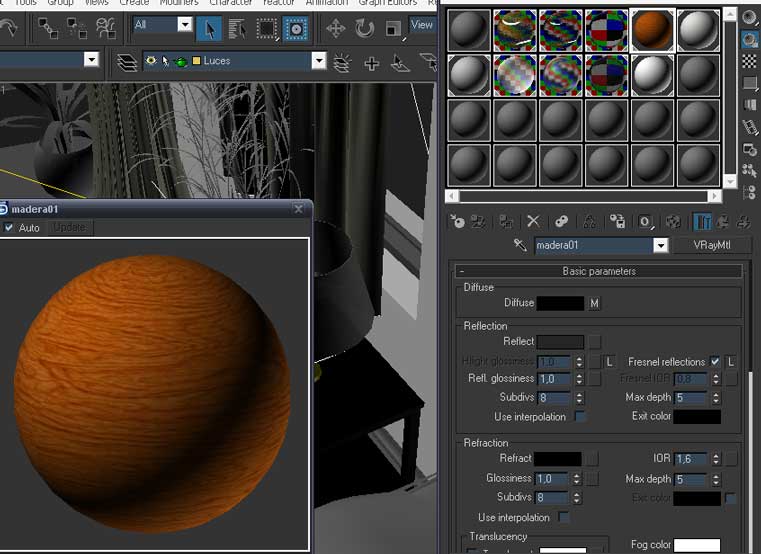The width and height of the screenshot is (761, 554).
Task: Pick material from object with eyedropper
Action: 520,245
